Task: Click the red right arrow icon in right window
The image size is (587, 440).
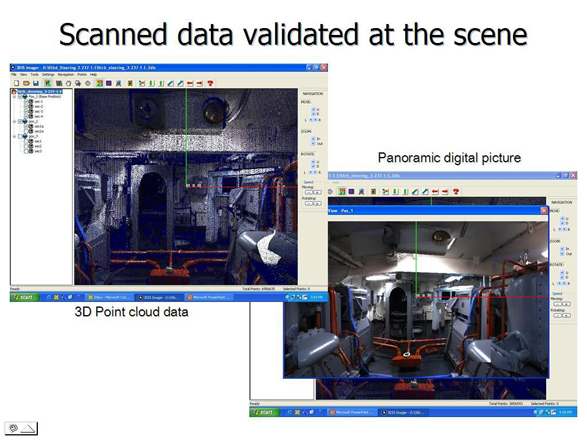Action: pyautogui.click(x=445, y=191)
